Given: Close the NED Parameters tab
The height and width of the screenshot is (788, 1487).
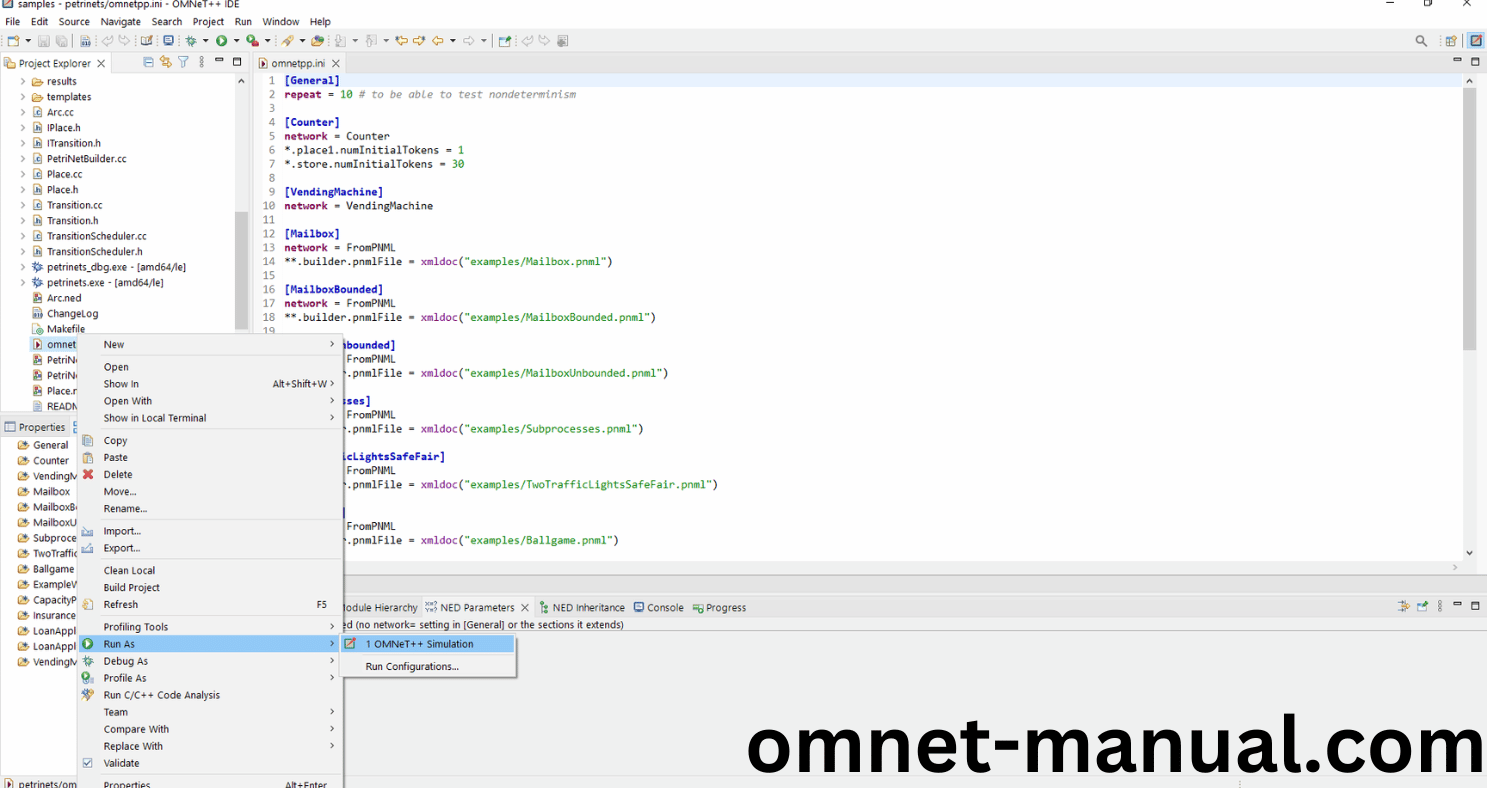Looking at the screenshot, I should click(x=524, y=607).
